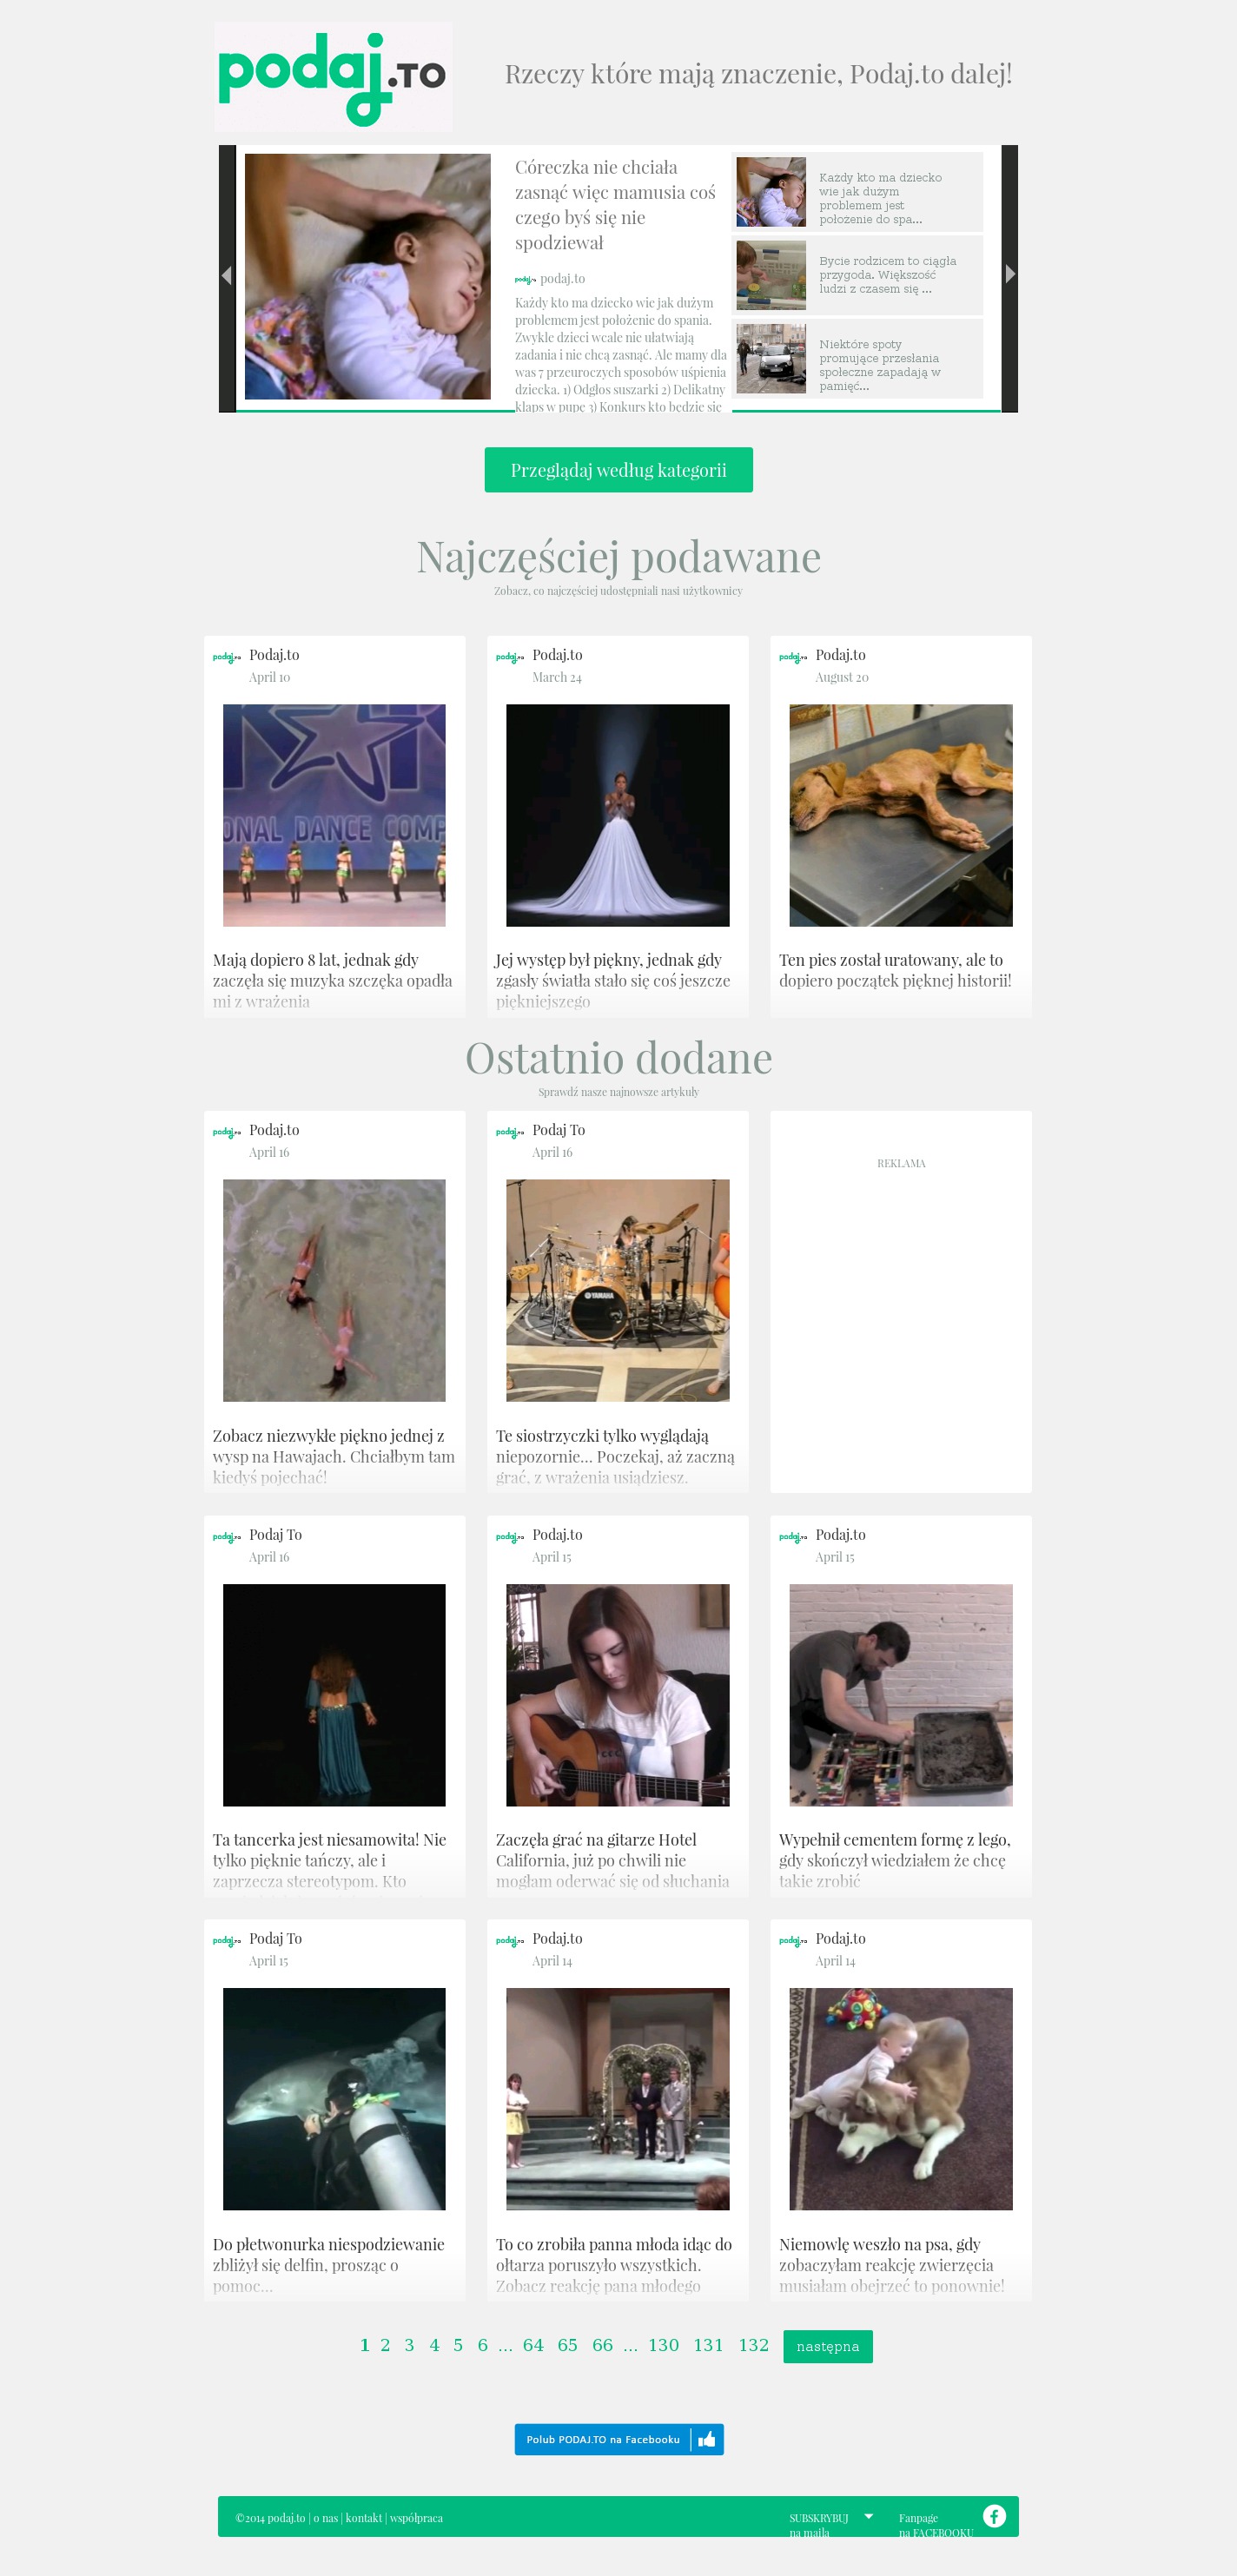Screen dimensions: 1237x2576
Task: Open the dog on metal table thumbnail
Action: [x=901, y=815]
